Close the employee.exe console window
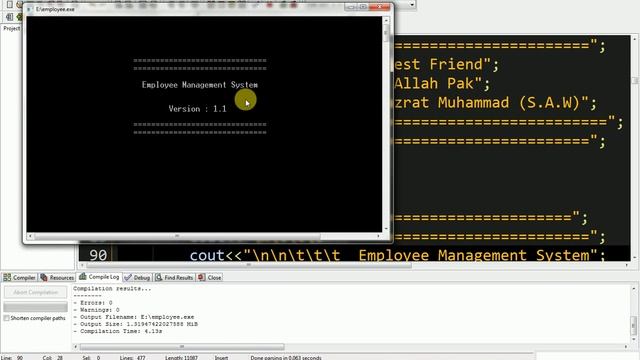This screenshot has width=640, height=360. point(380,7)
